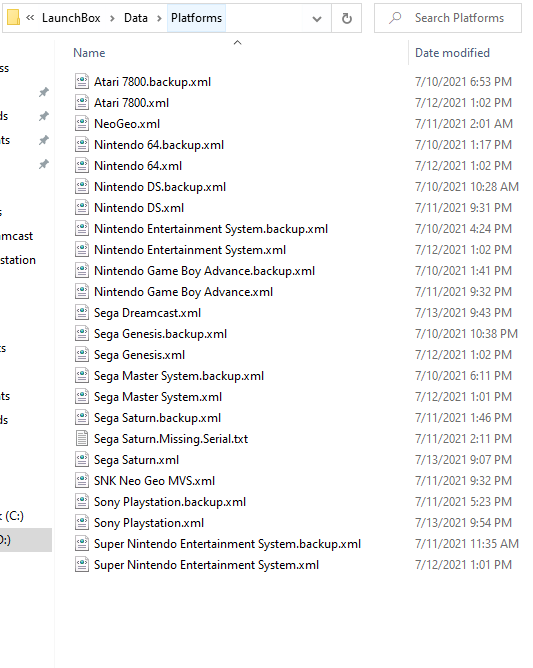Click the date 7/10/2021 6:53 PM
Image resolution: width=533 pixels, height=668 pixels.
click(463, 81)
